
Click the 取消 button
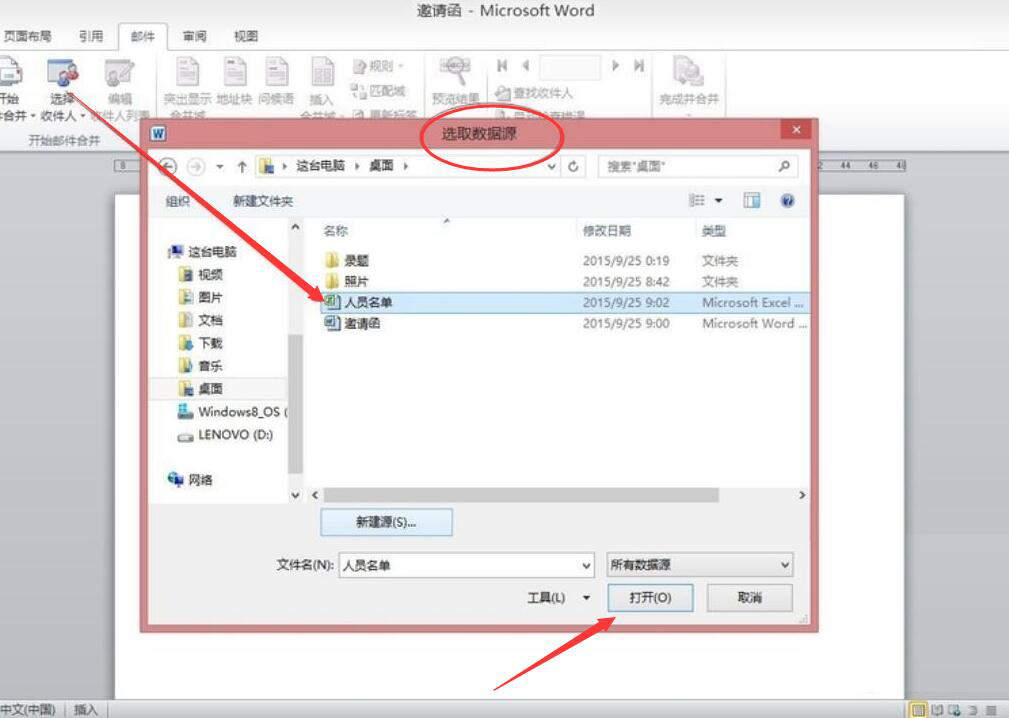750,598
